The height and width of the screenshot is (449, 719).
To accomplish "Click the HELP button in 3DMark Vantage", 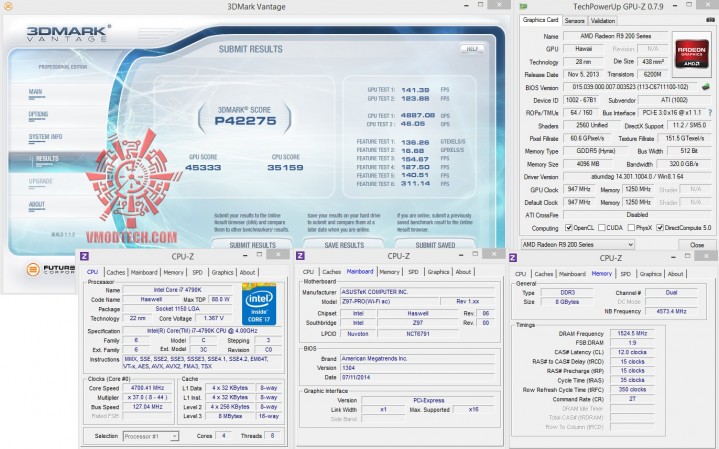I will (472, 49).
